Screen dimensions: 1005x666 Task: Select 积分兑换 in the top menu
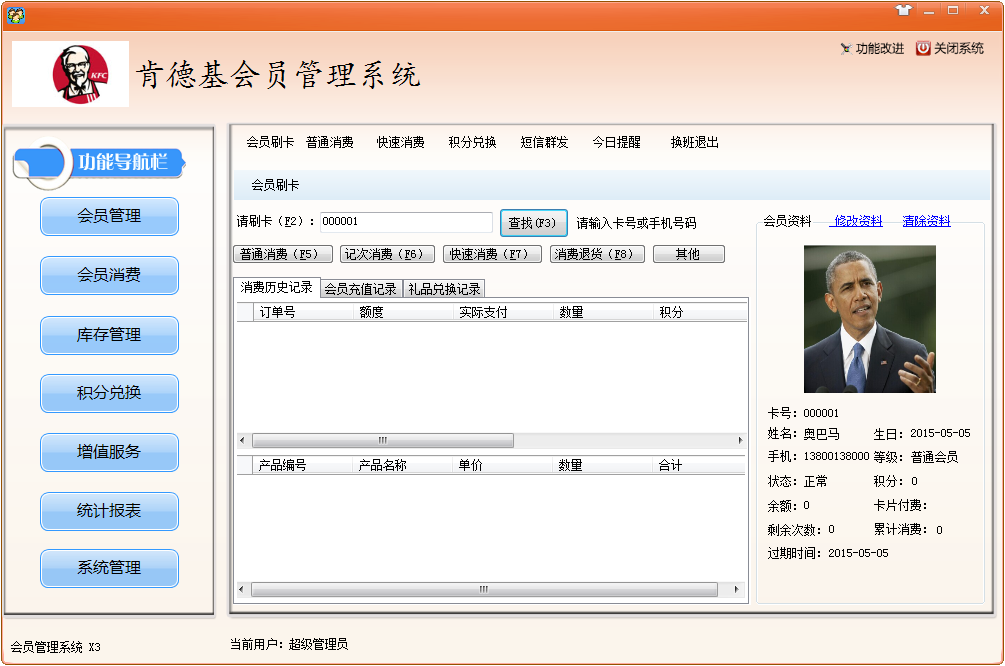pyautogui.click(x=472, y=142)
